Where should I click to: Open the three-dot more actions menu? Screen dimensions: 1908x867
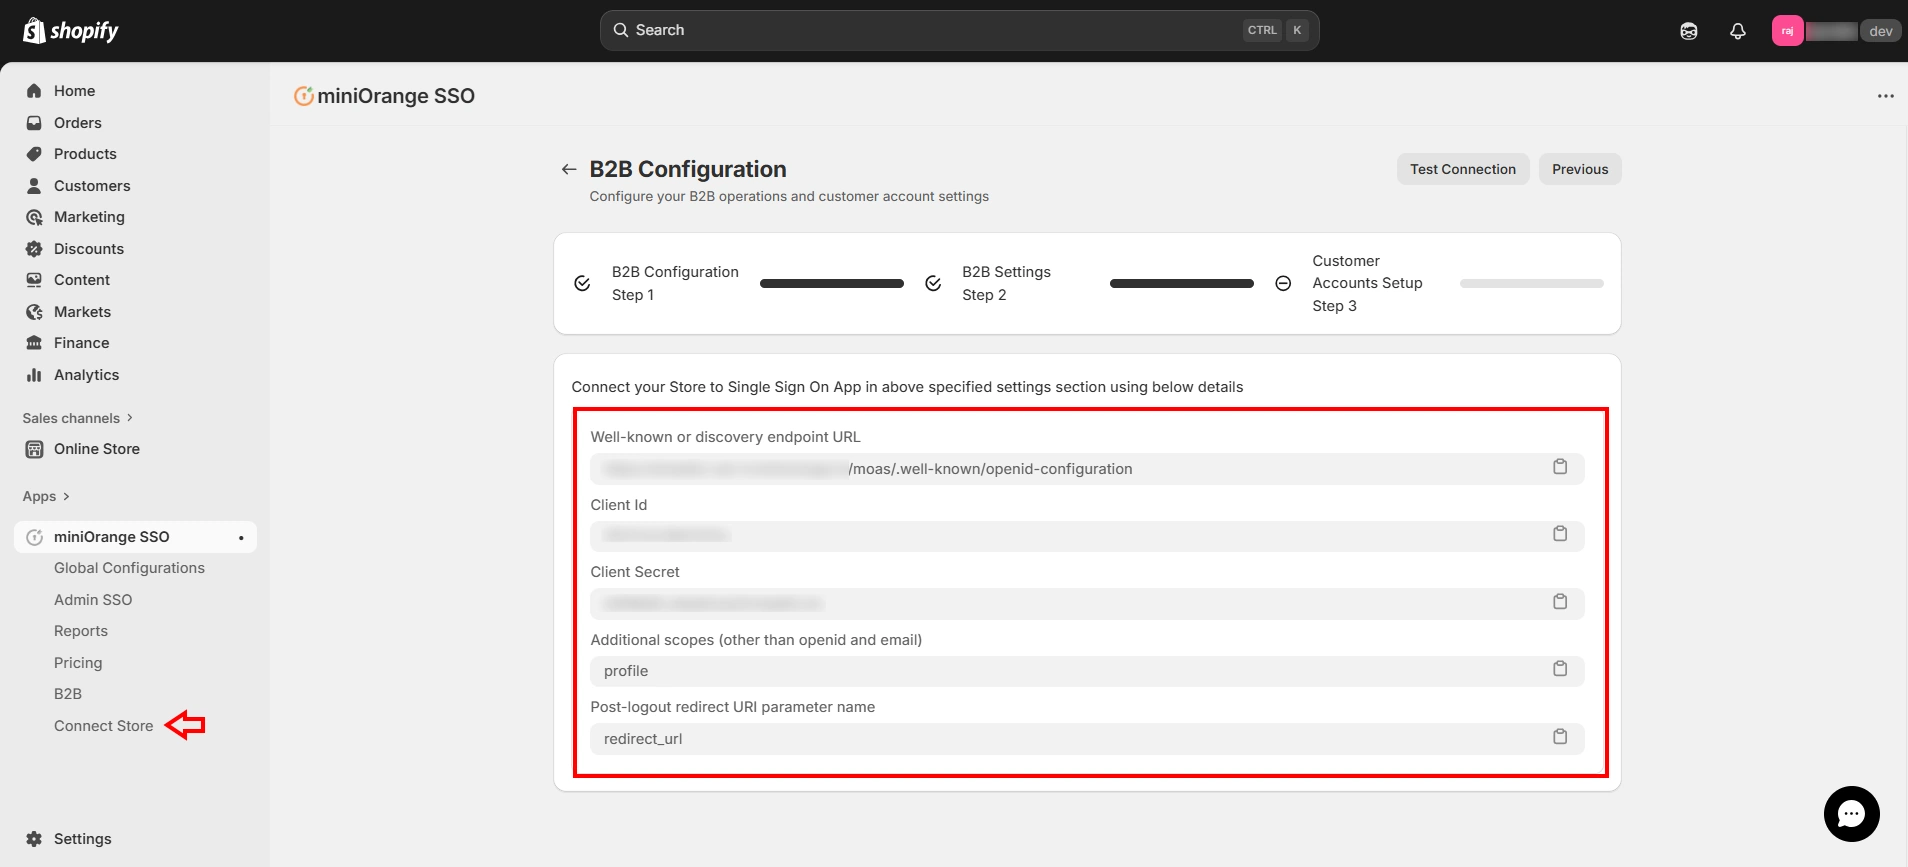(1885, 96)
